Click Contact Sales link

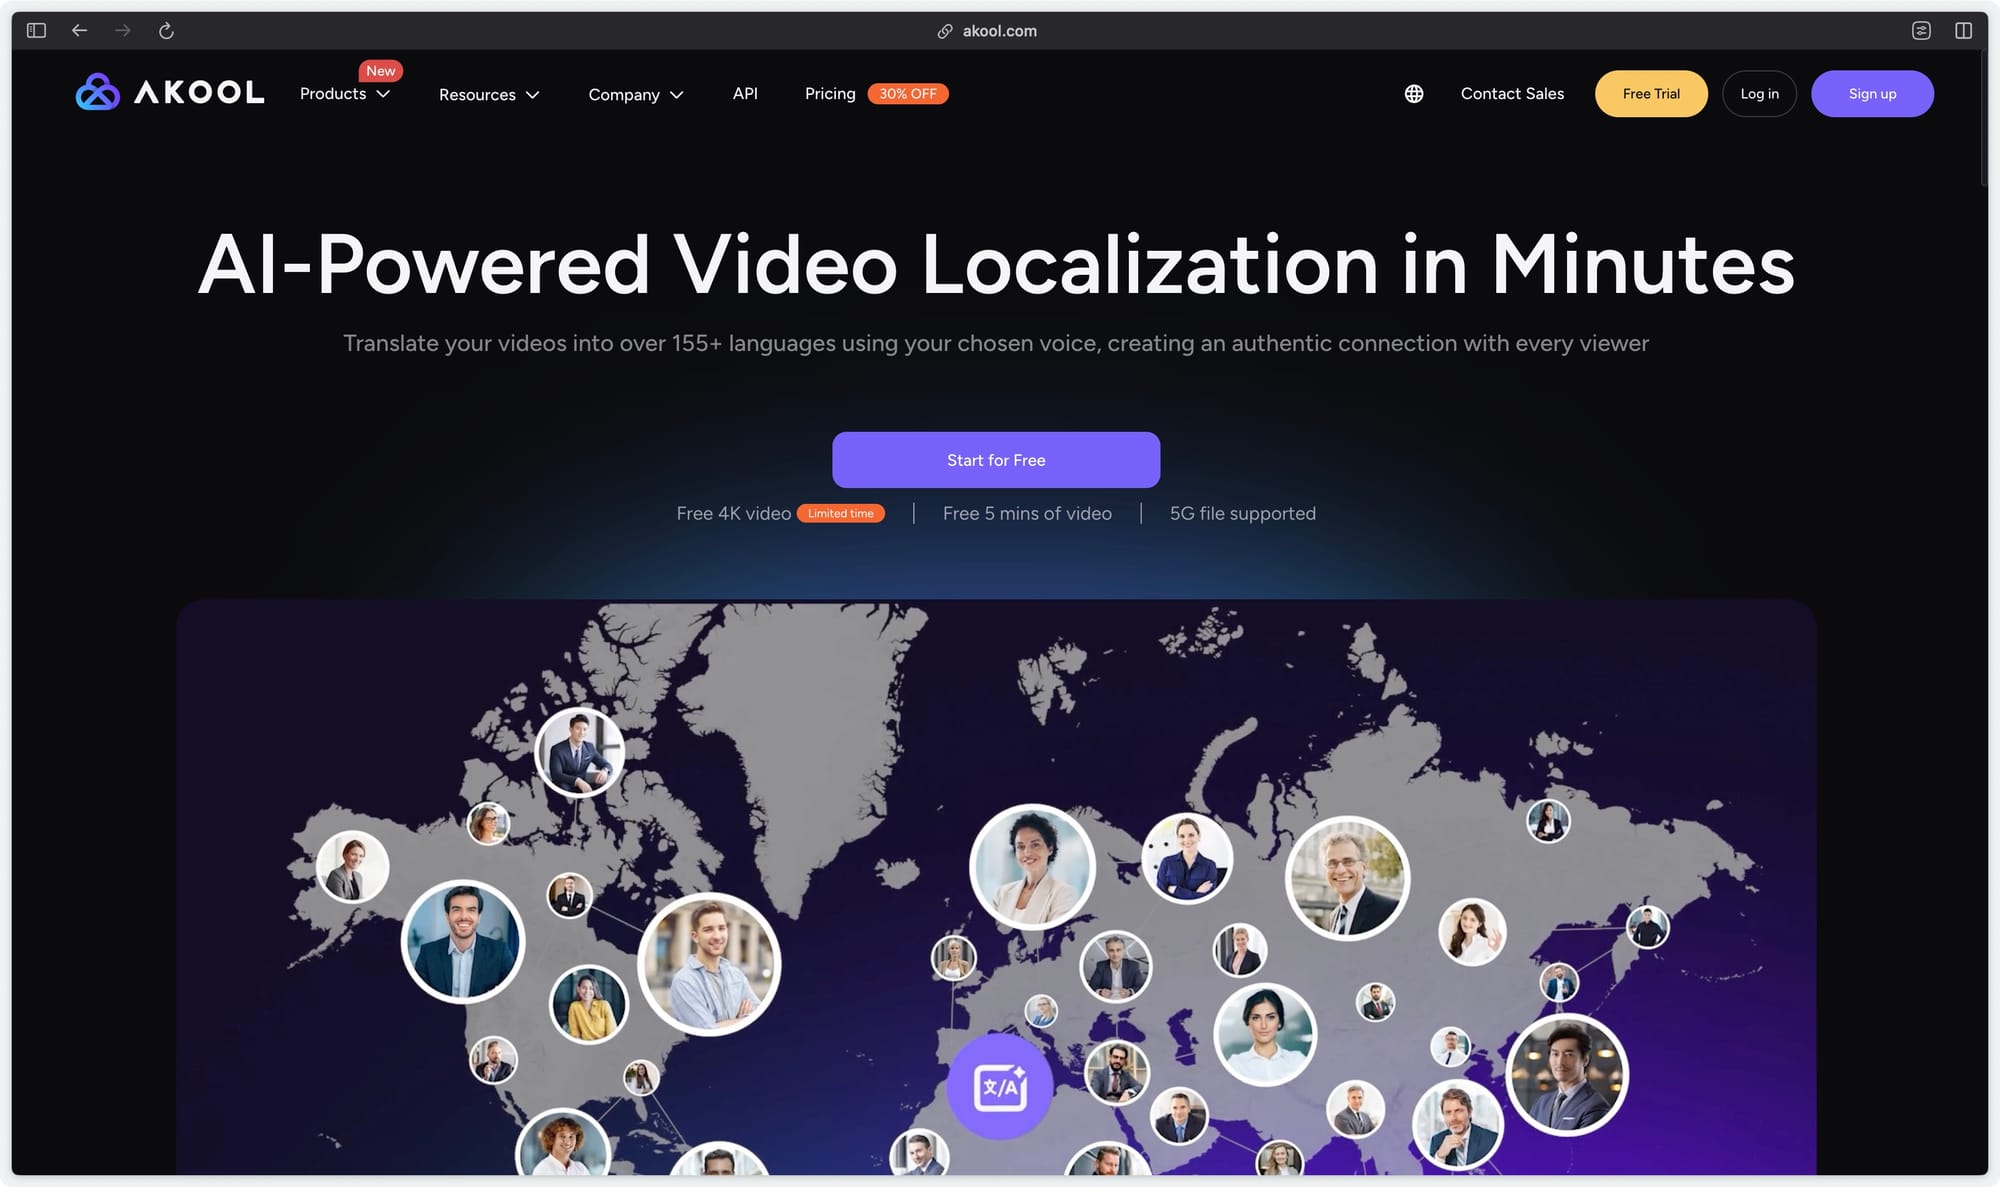coord(1512,93)
